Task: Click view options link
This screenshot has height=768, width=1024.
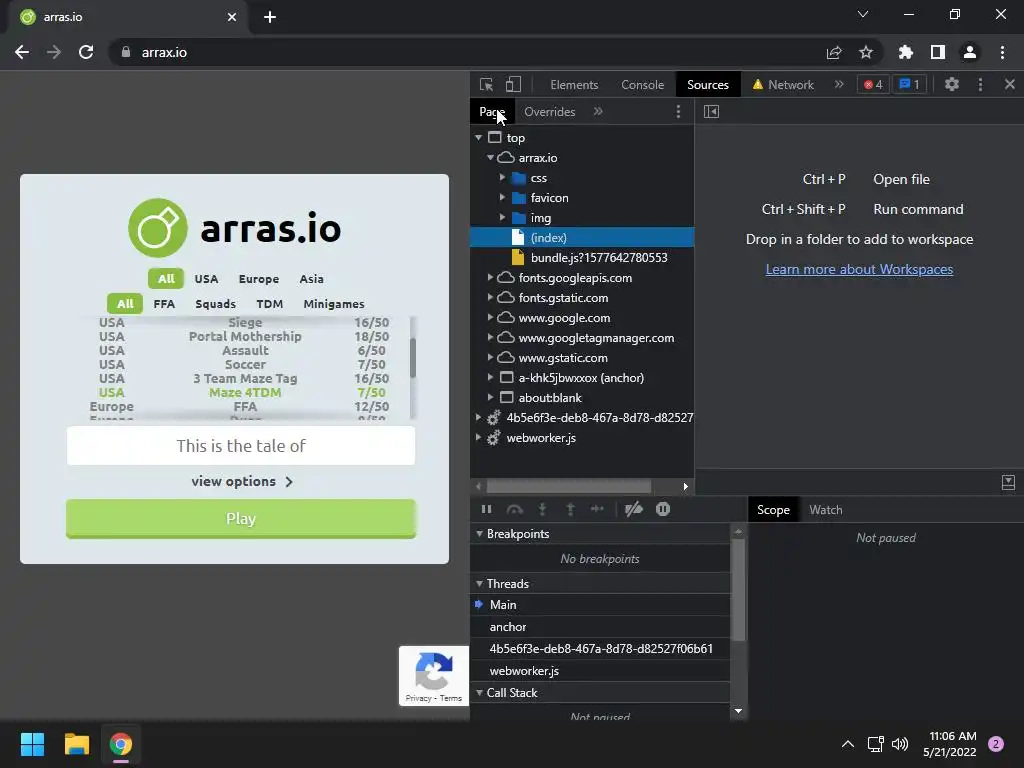Action: click(x=242, y=481)
